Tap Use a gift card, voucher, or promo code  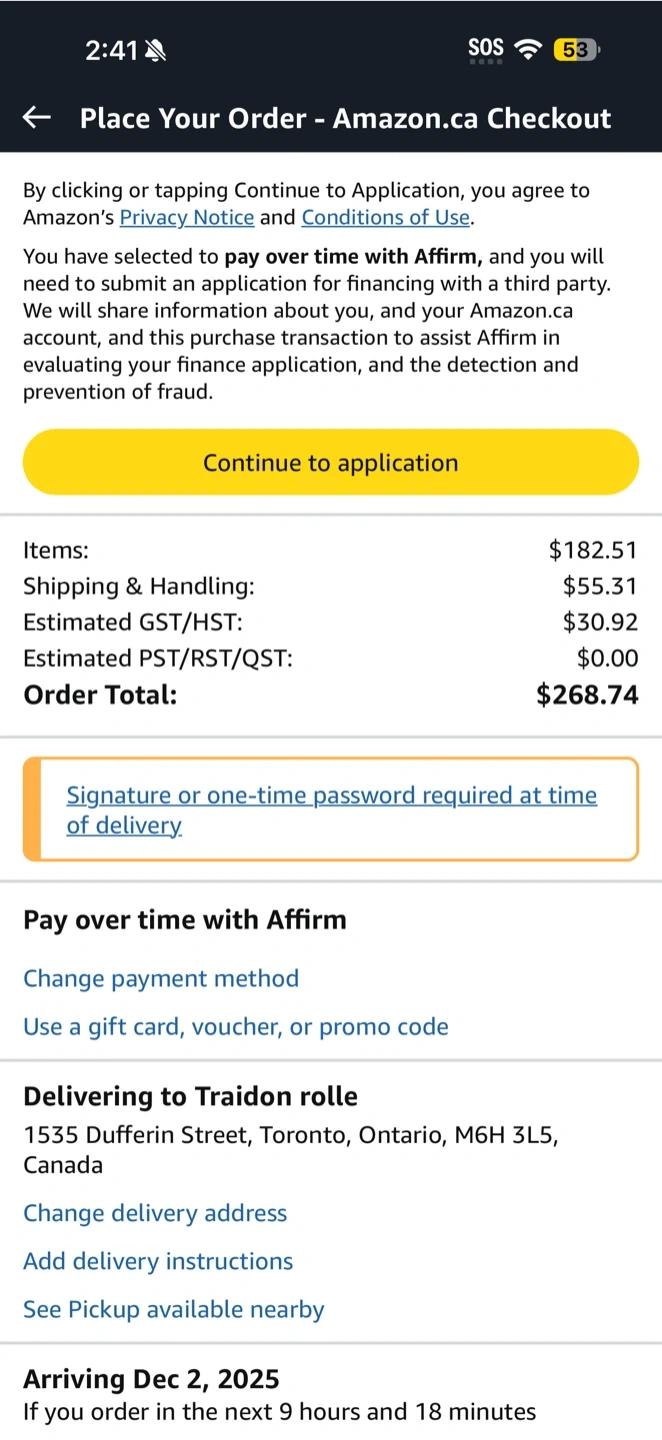click(236, 1026)
